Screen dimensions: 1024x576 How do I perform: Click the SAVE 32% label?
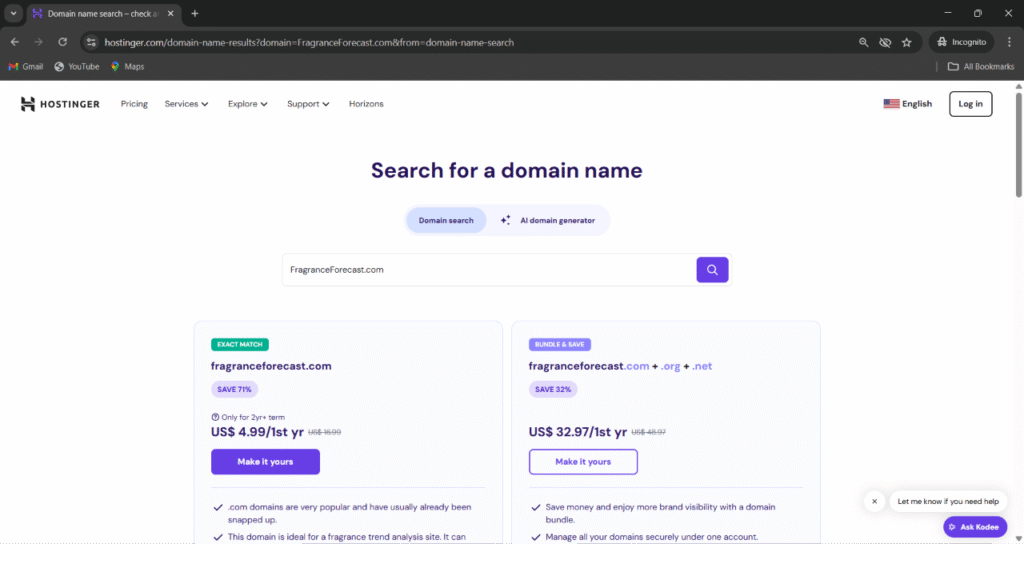553,389
